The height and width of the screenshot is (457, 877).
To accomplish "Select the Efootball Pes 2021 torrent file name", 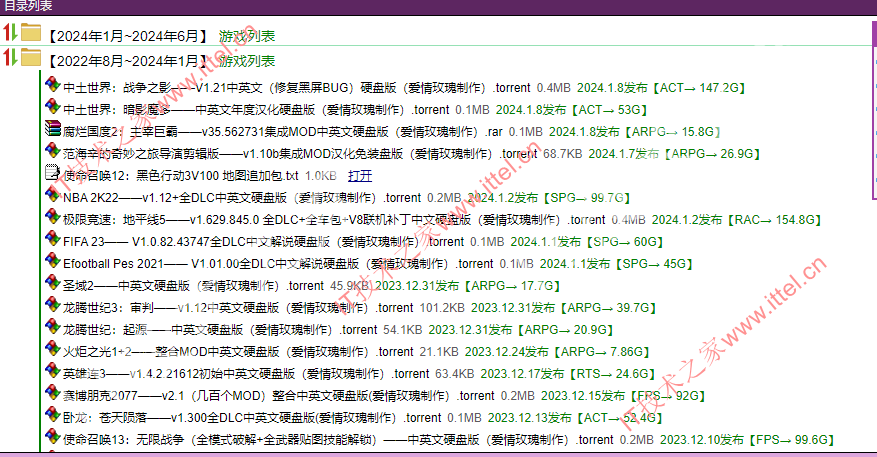I will click(x=278, y=264).
